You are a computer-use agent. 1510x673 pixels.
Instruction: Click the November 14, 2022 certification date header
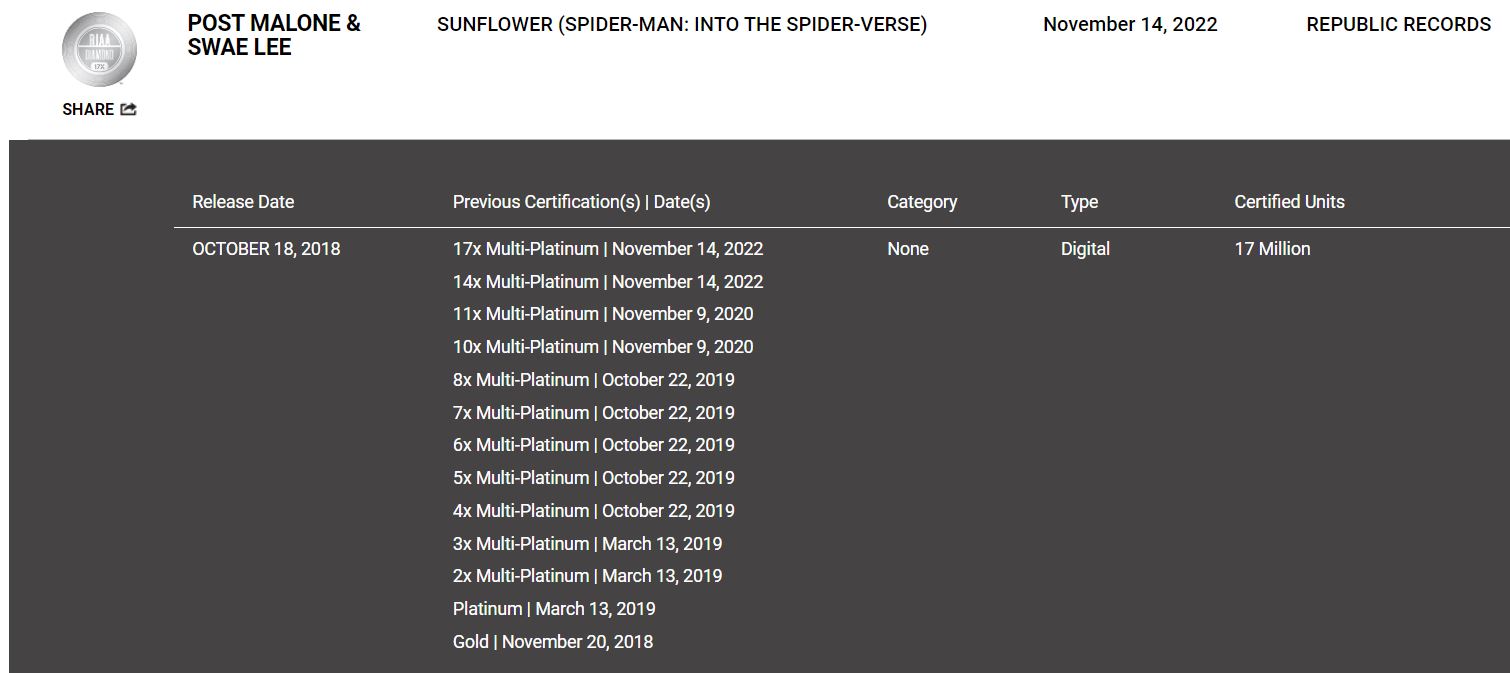[1130, 24]
